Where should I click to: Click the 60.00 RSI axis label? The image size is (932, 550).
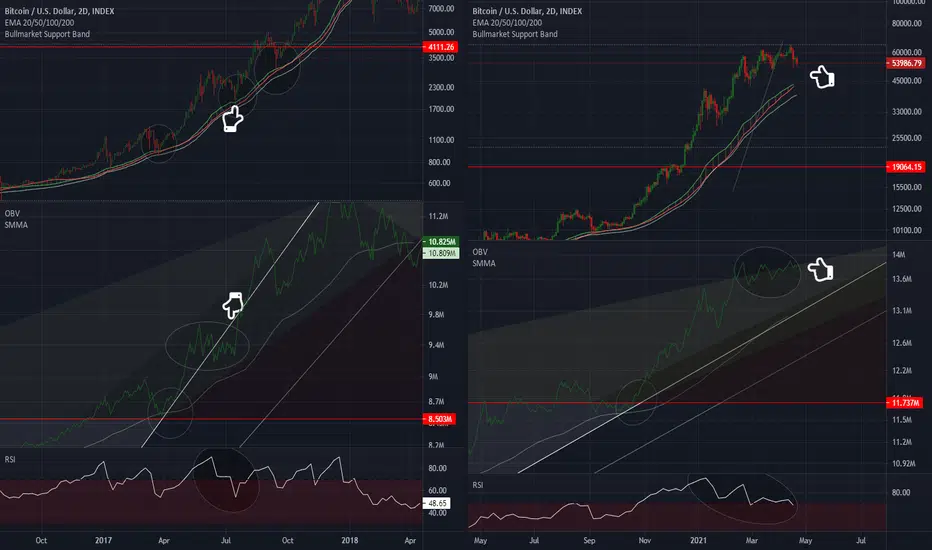(437, 491)
